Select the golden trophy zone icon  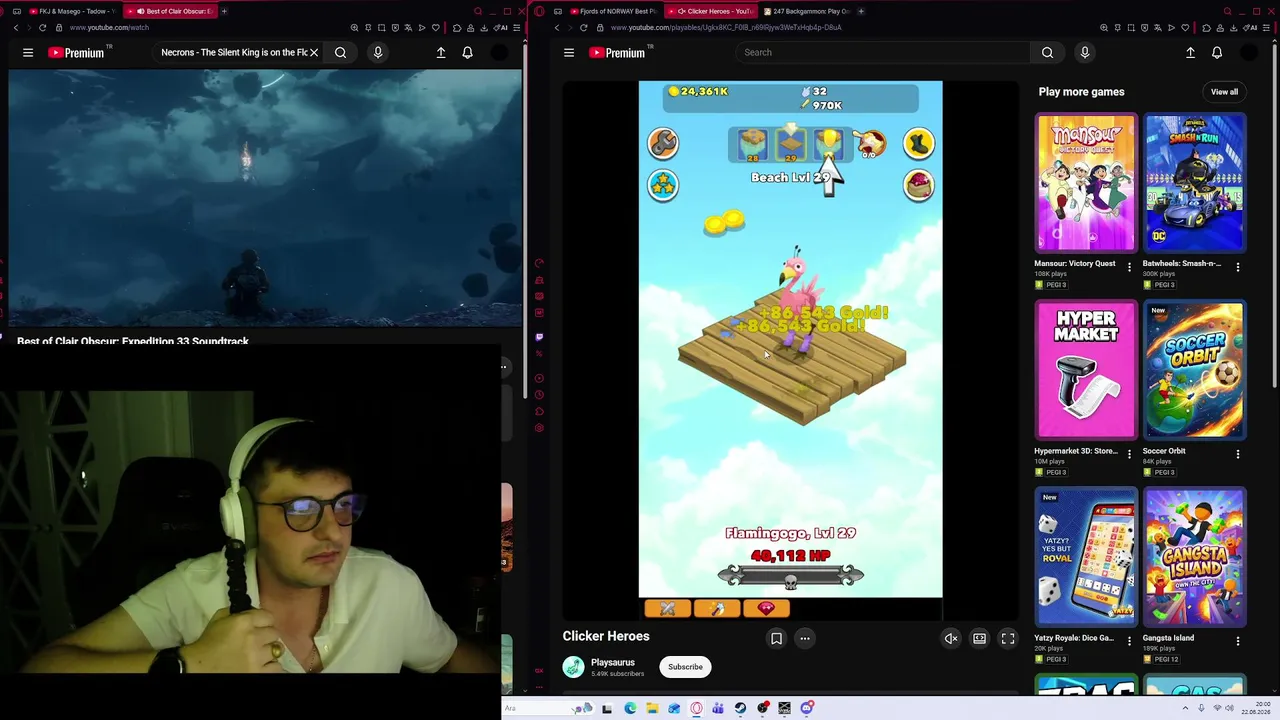coord(829,145)
